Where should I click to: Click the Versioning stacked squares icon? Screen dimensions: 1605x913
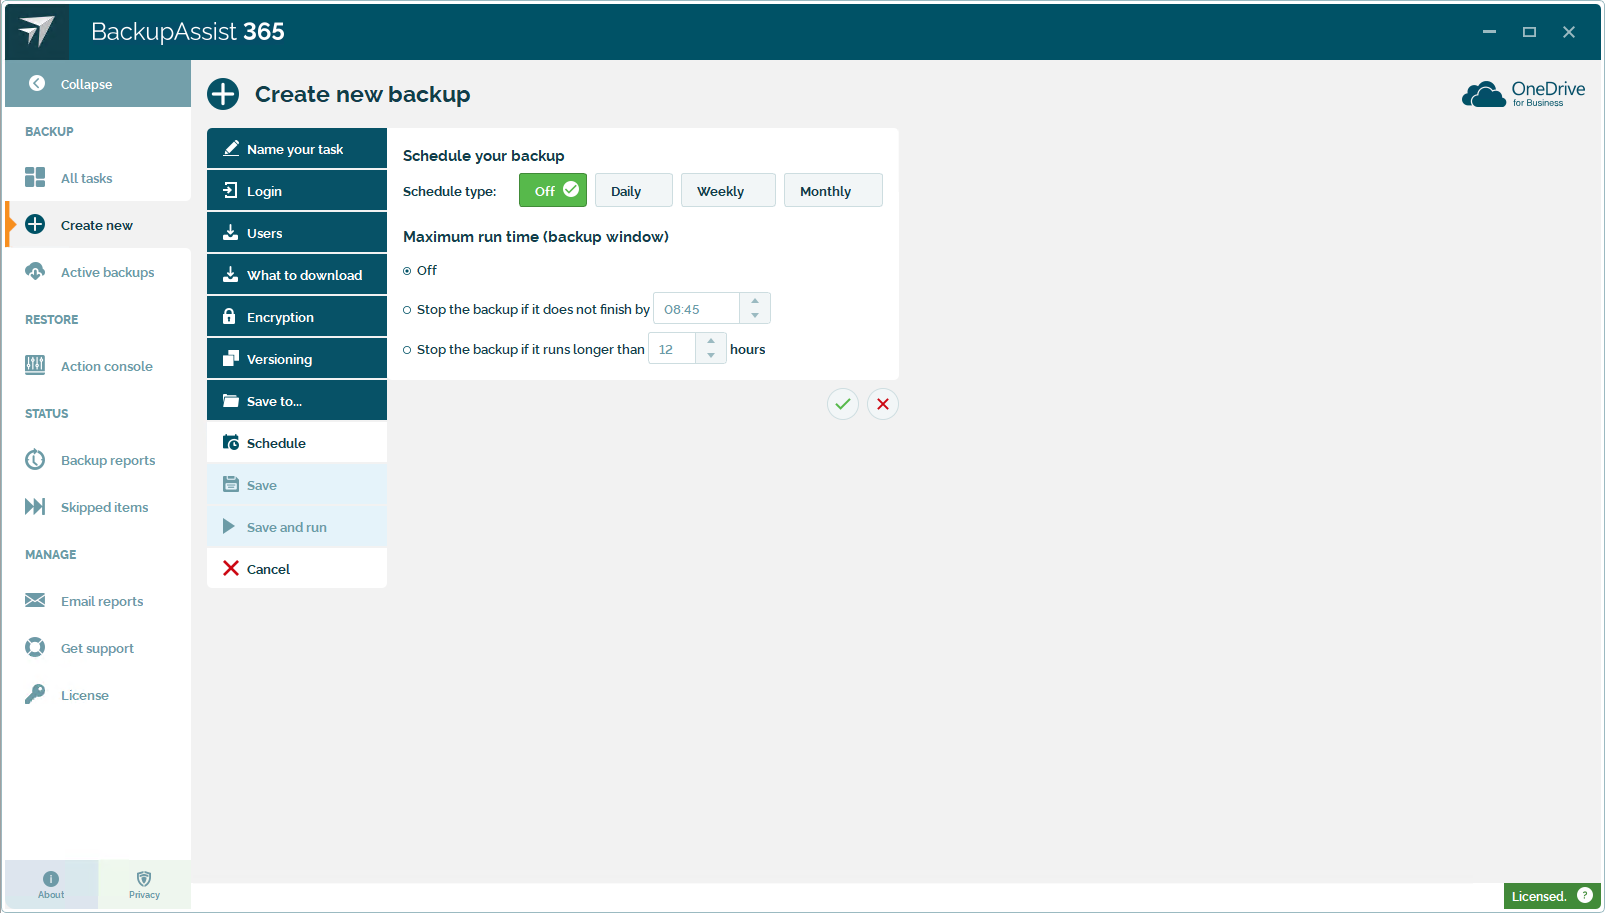[231, 358]
